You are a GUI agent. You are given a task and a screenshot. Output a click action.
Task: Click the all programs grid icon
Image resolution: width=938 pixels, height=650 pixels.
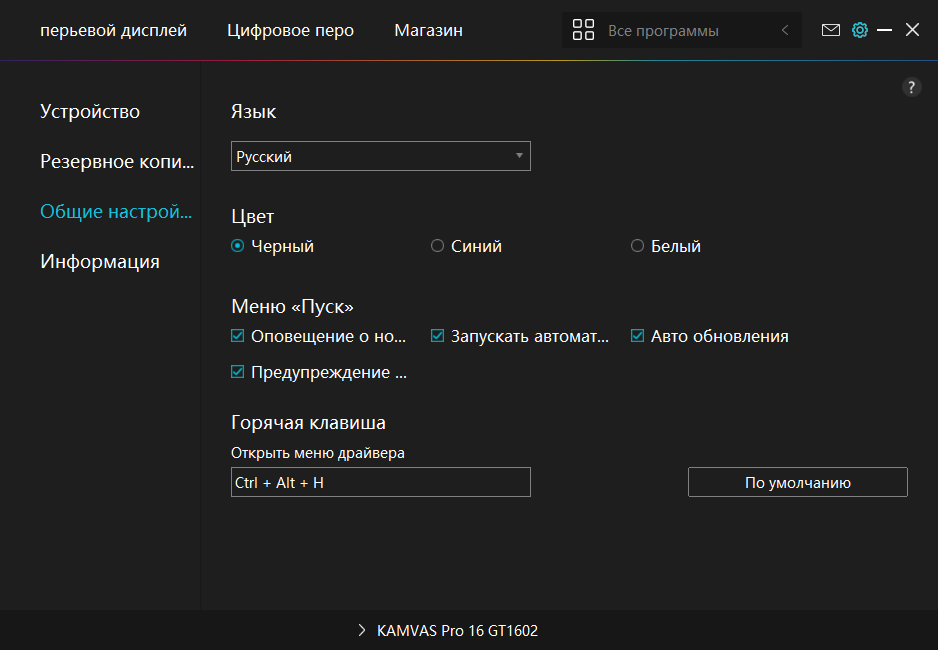(x=583, y=30)
